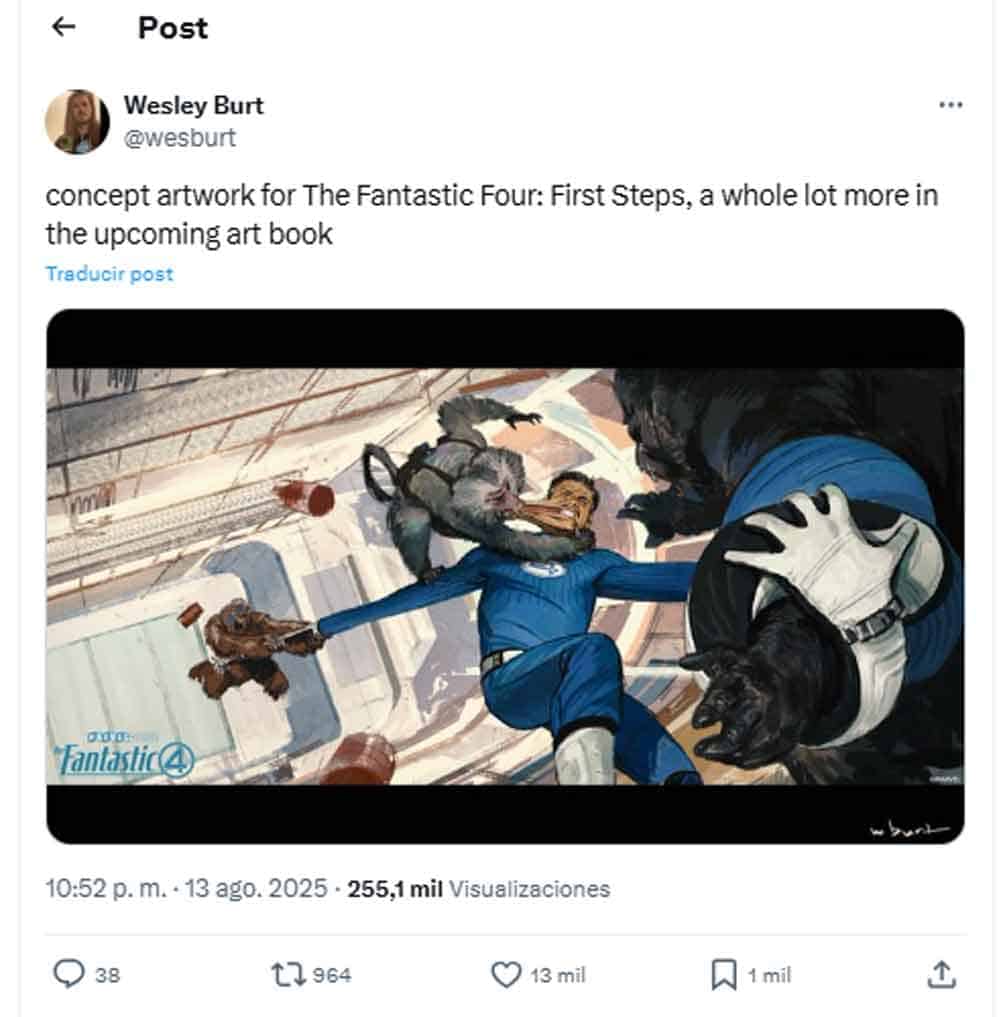
Task: Bookmark the post with the bookmark icon
Action: pos(723,974)
